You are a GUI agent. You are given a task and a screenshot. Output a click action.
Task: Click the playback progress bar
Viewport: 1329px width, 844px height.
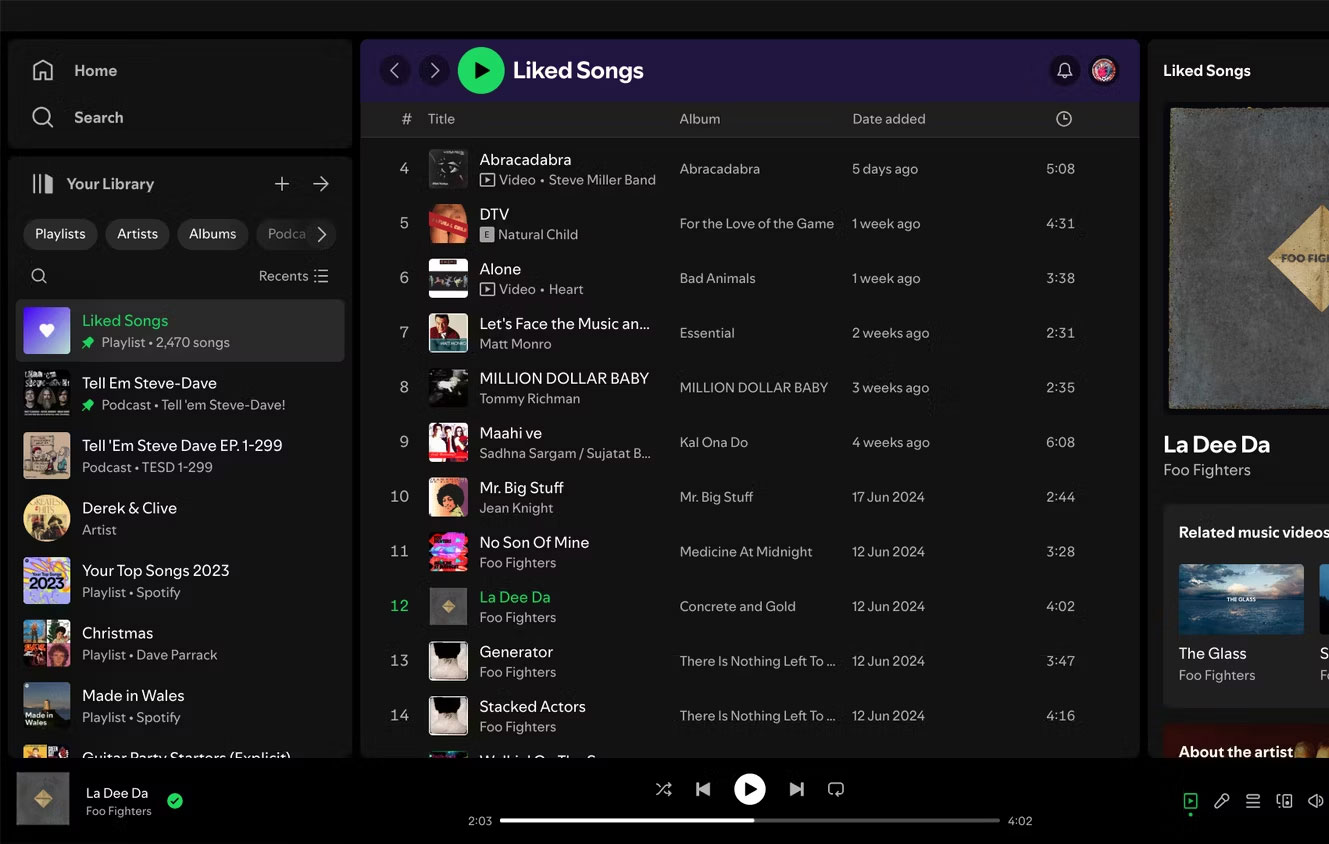coord(749,820)
